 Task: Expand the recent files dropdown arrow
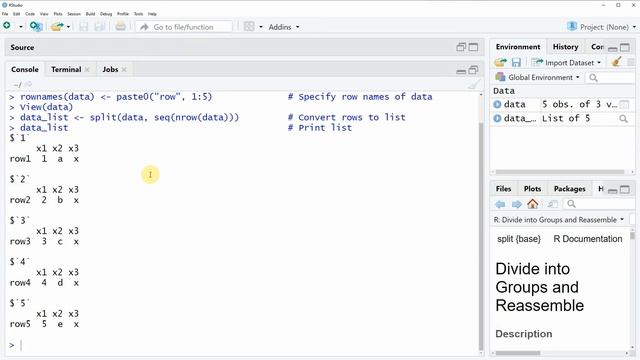click(x=68, y=27)
